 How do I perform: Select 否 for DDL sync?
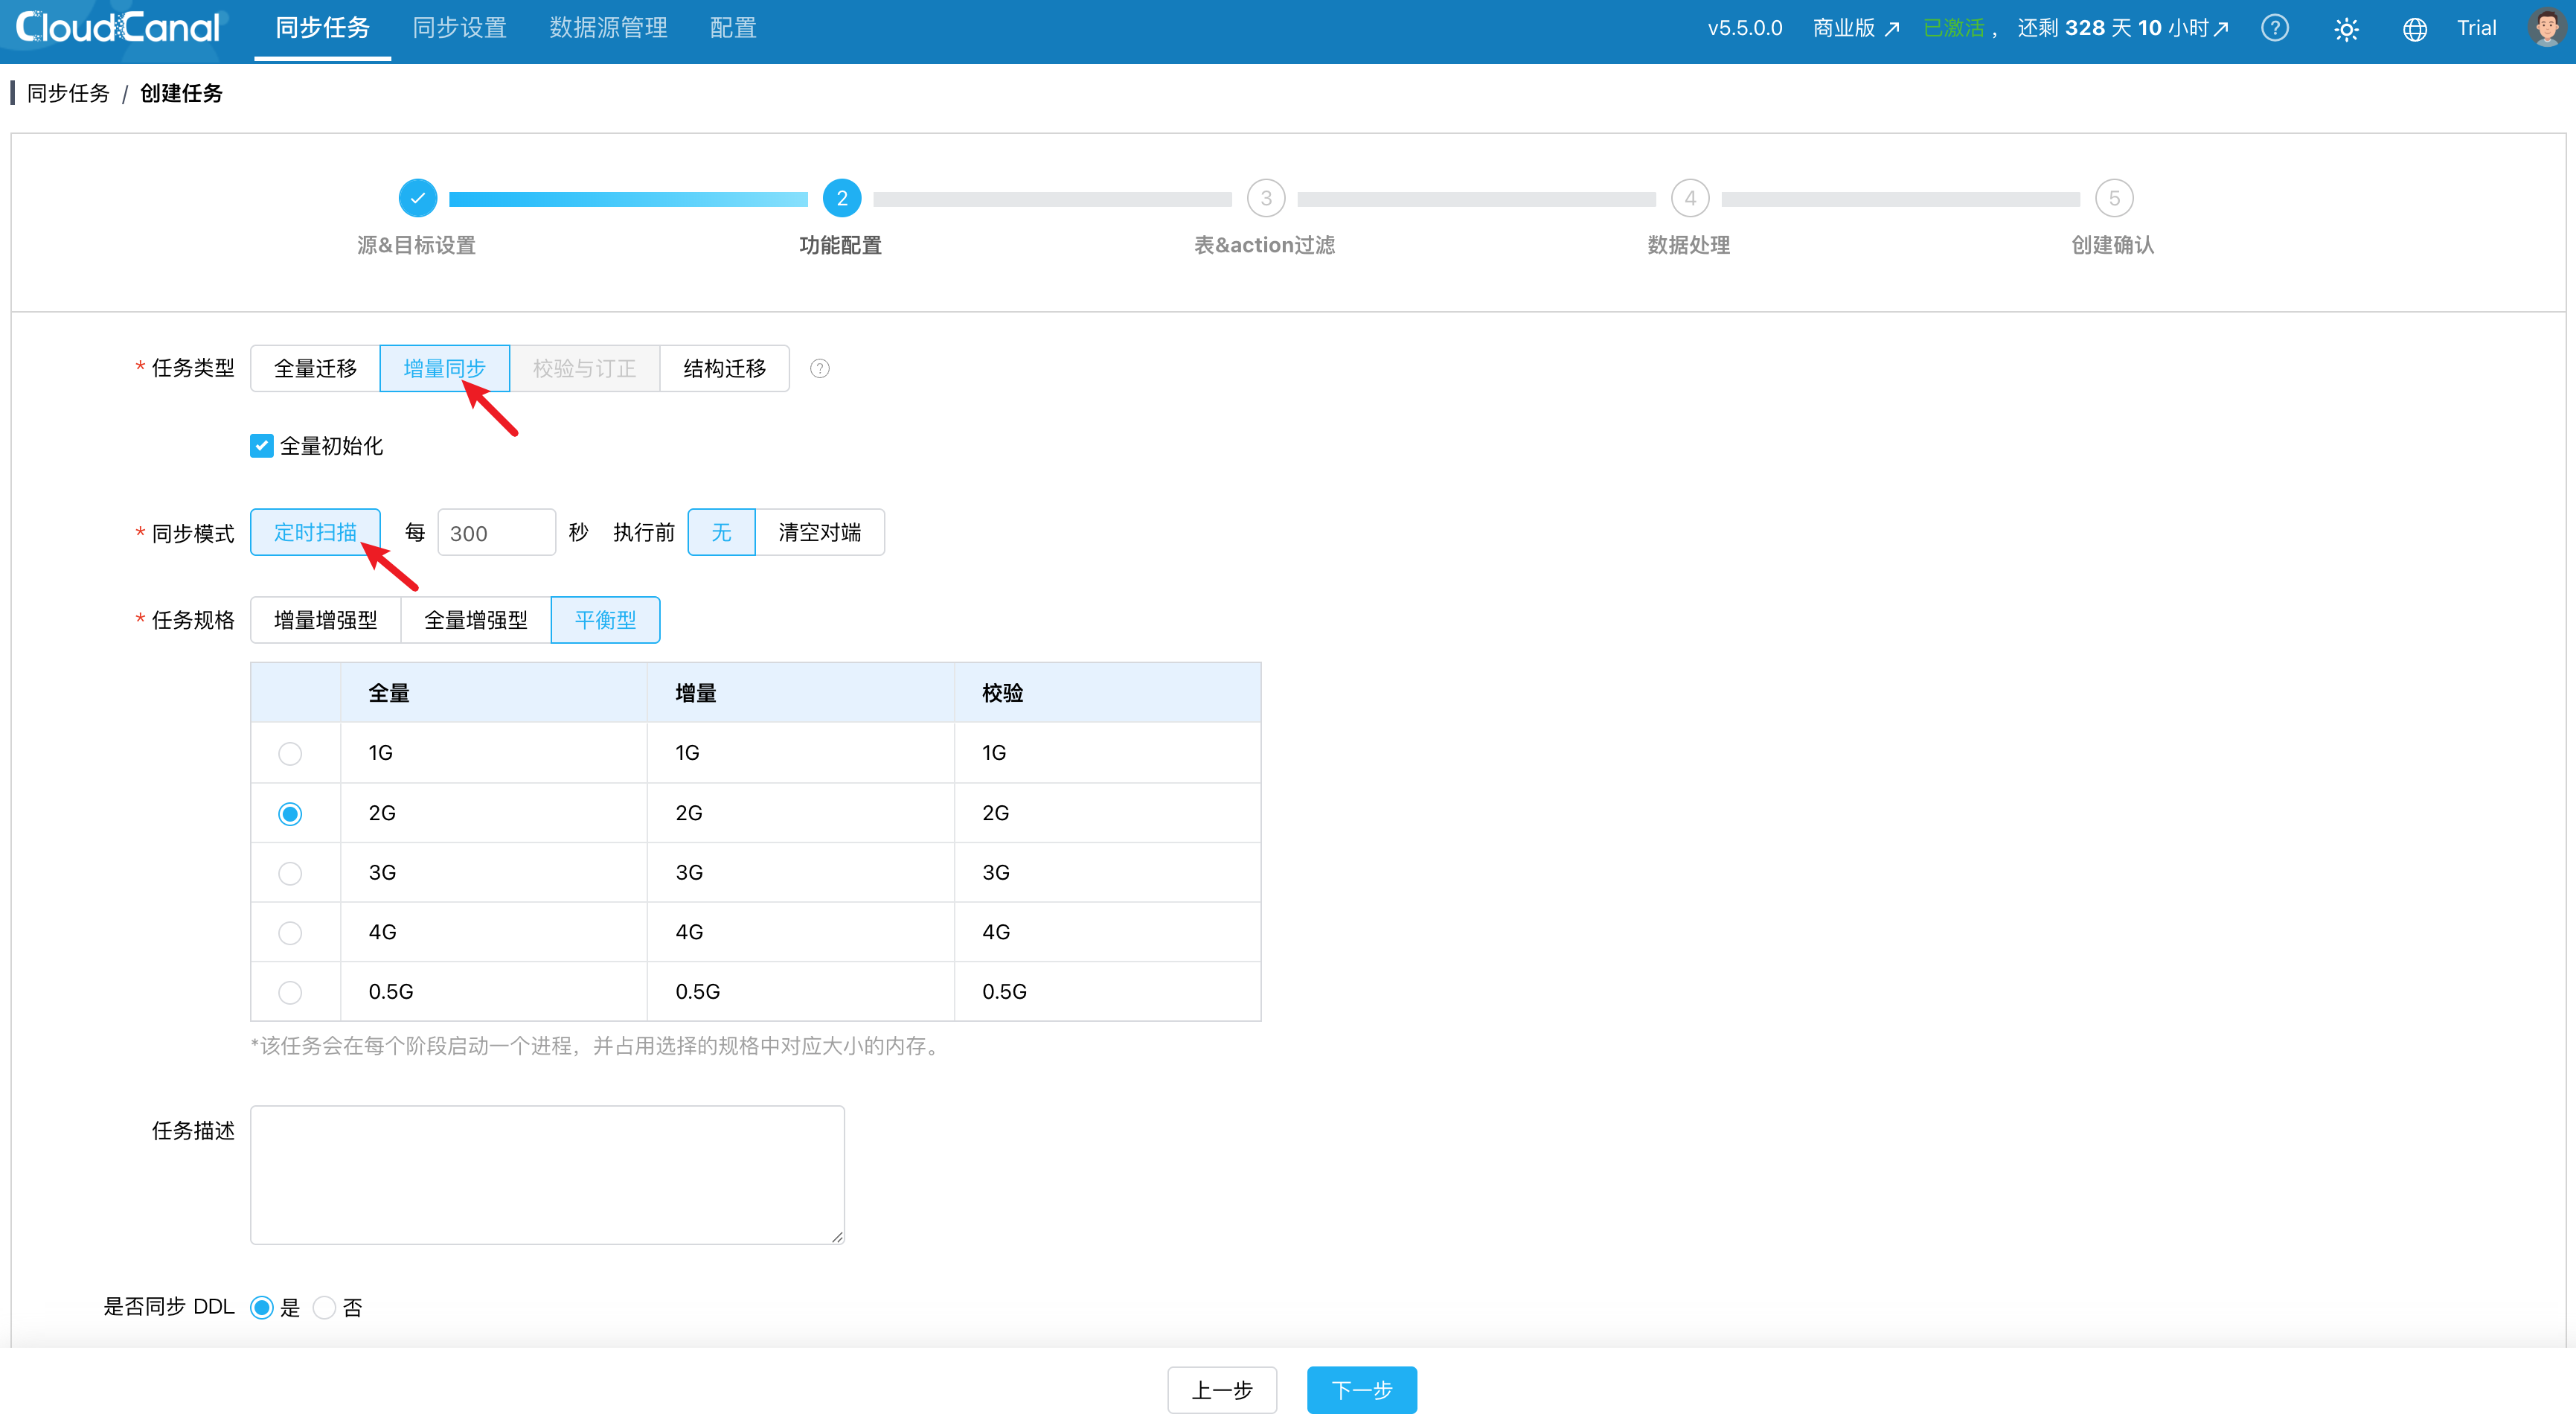coord(324,1307)
